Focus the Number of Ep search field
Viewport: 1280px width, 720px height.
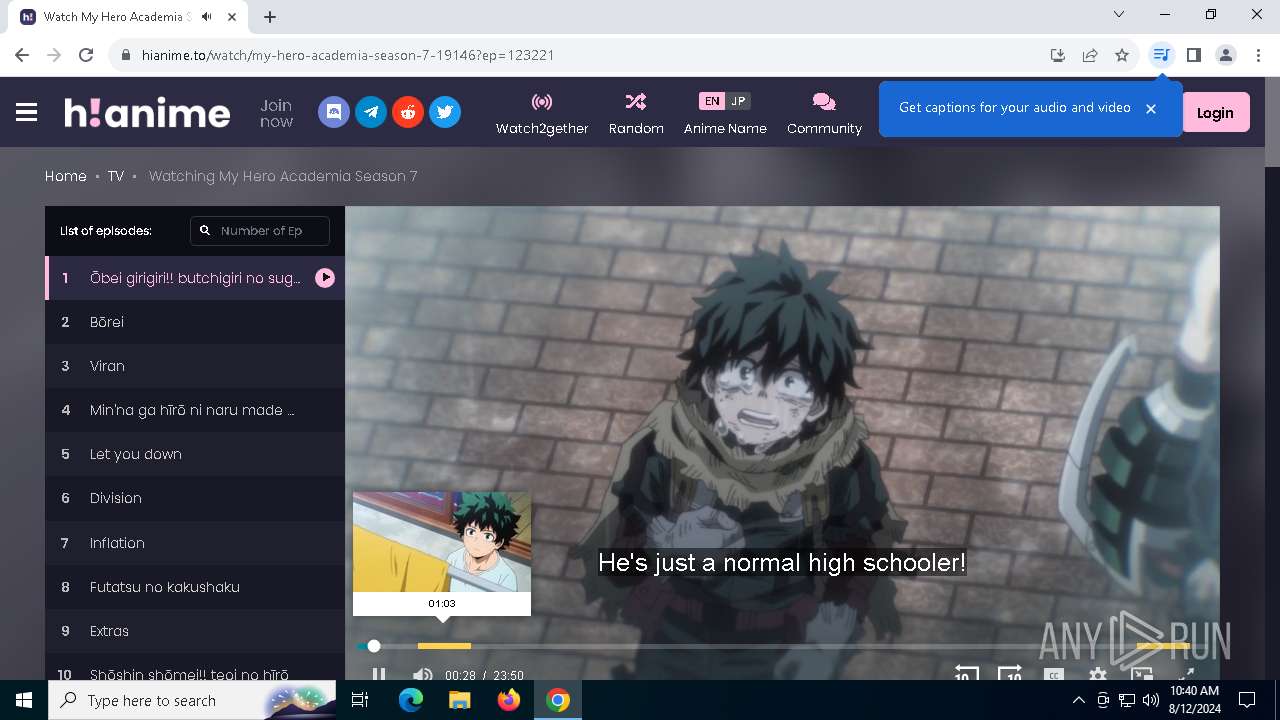[260, 230]
